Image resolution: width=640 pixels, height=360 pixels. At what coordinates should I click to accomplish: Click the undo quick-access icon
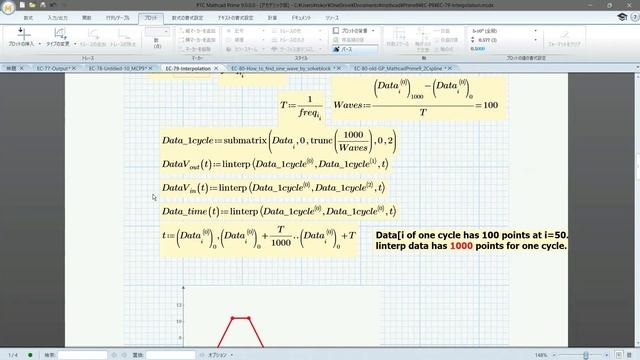53,5
